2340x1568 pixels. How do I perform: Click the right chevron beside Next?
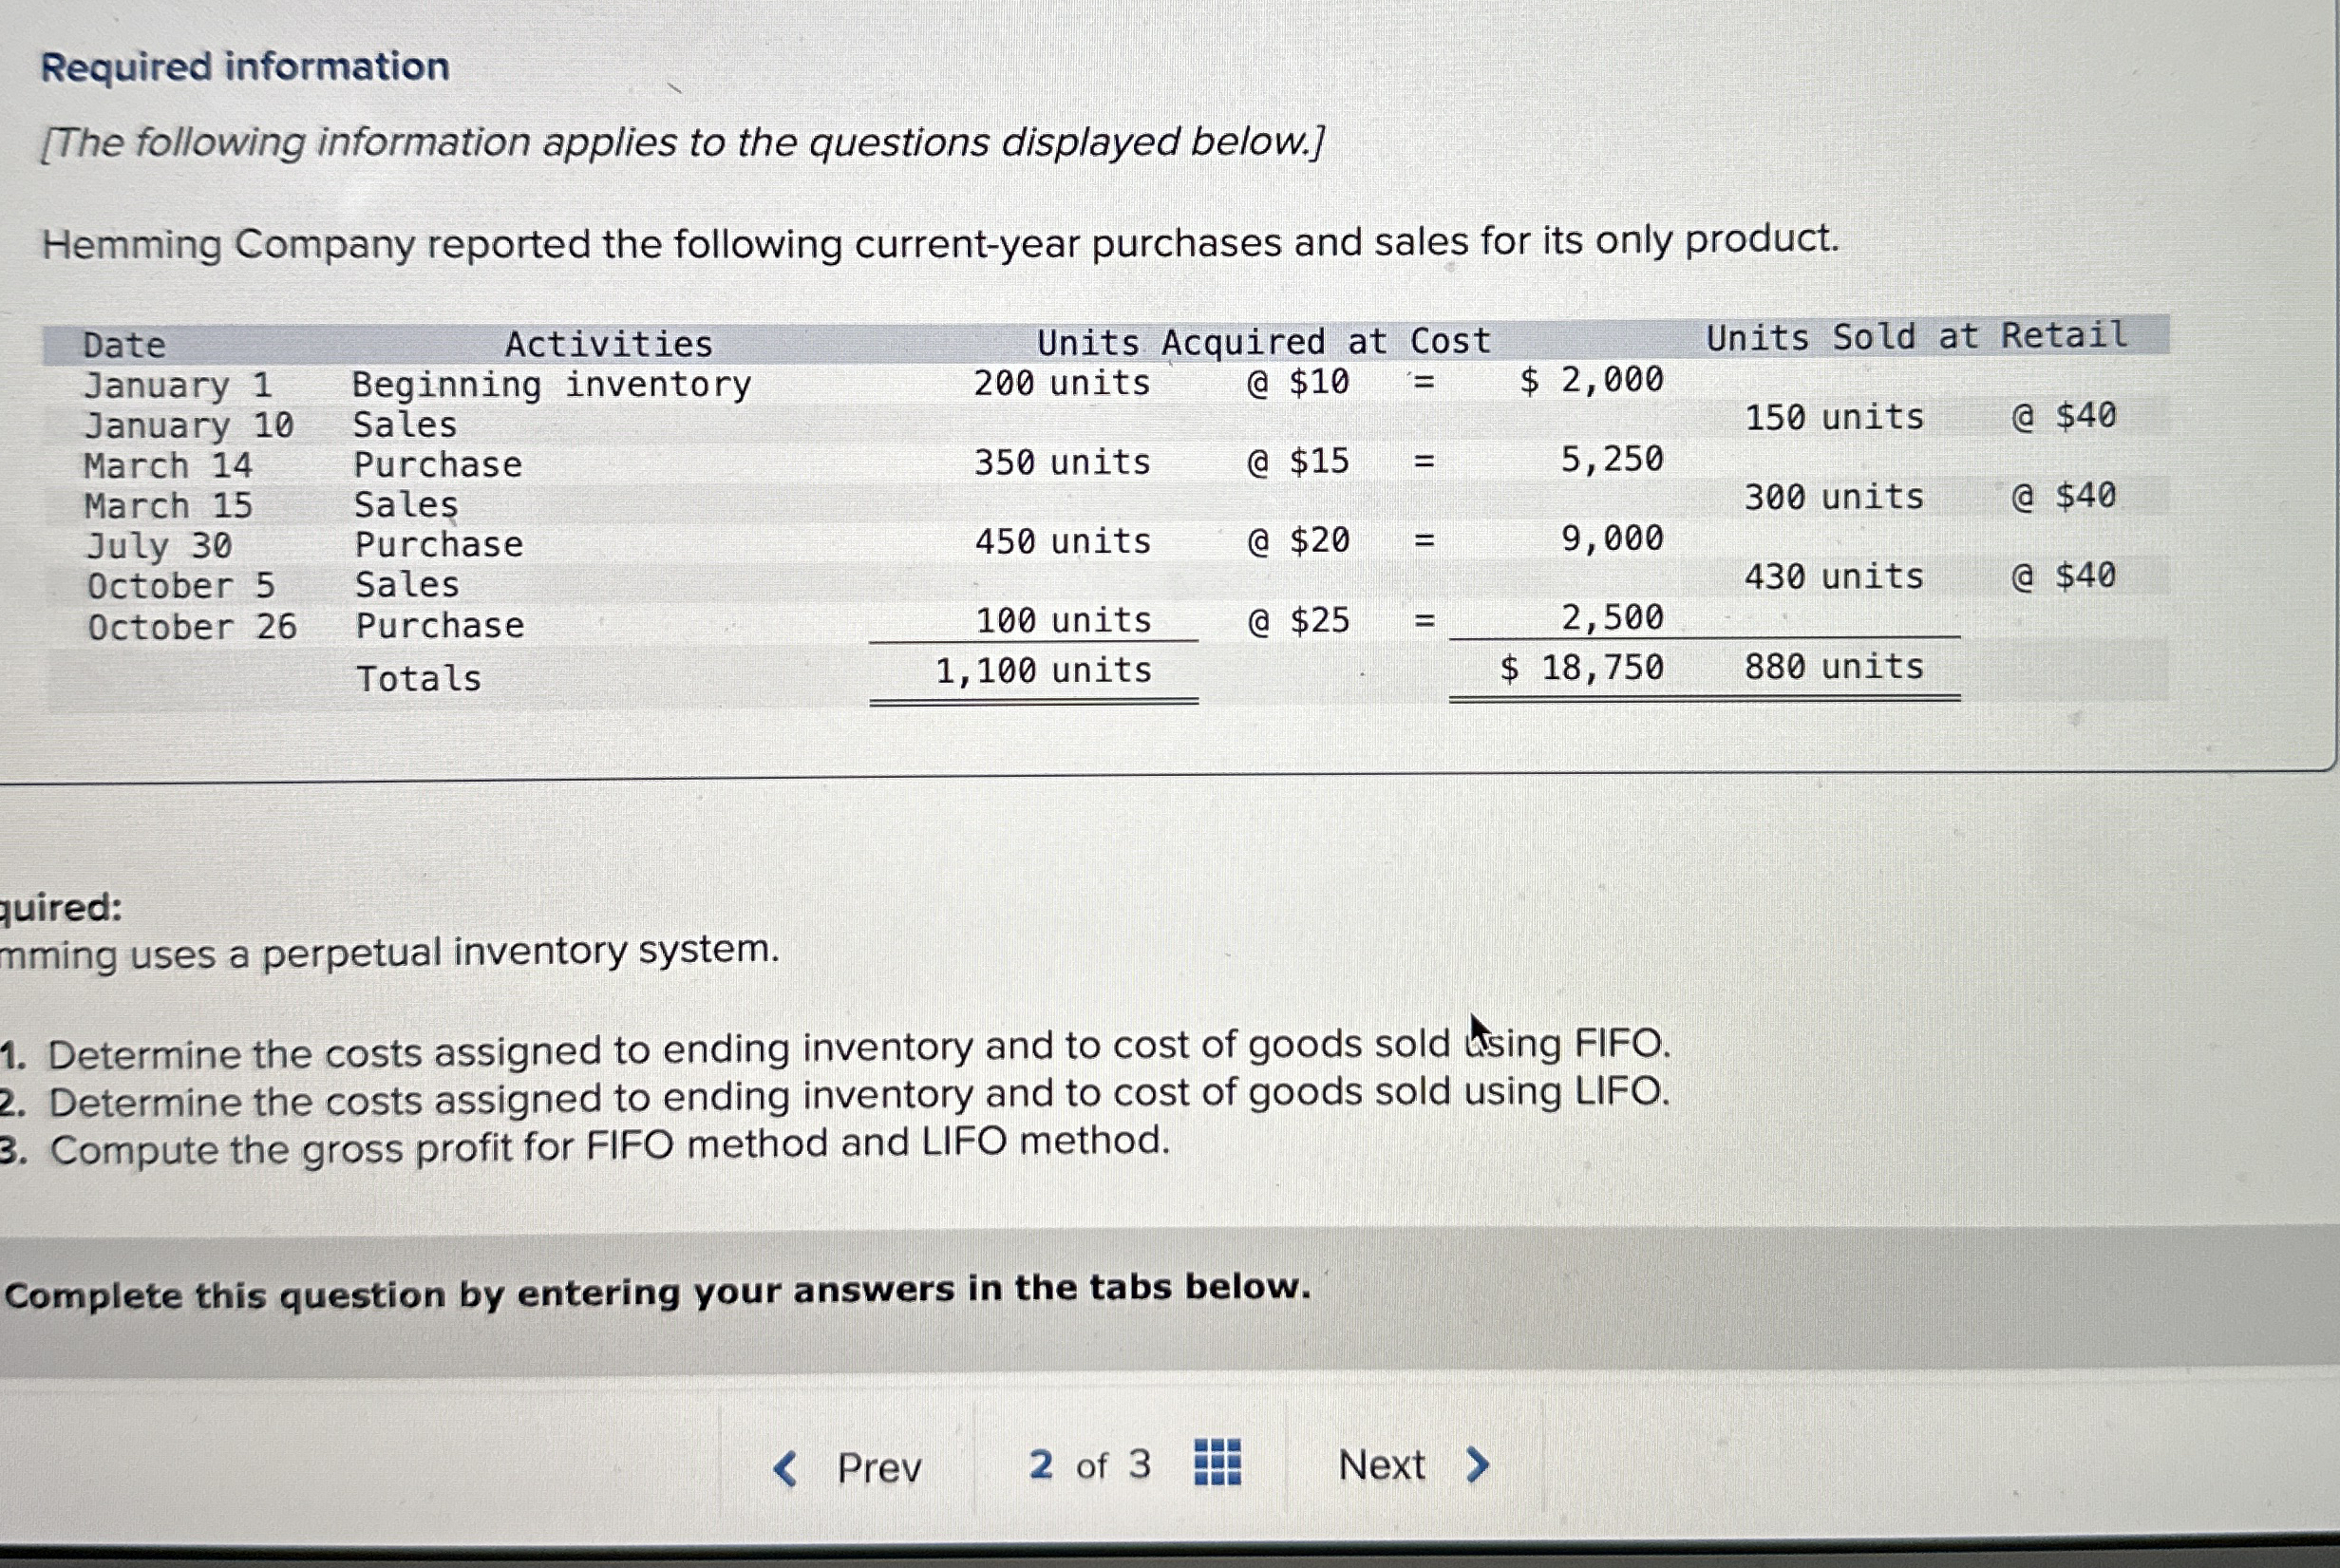pos(1477,1465)
